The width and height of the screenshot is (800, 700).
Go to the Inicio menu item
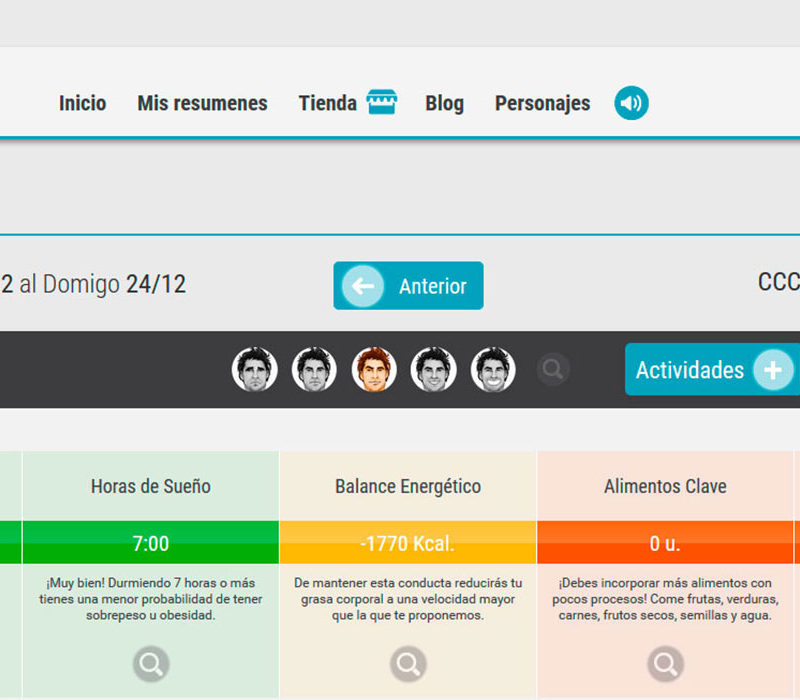pyautogui.click(x=82, y=103)
